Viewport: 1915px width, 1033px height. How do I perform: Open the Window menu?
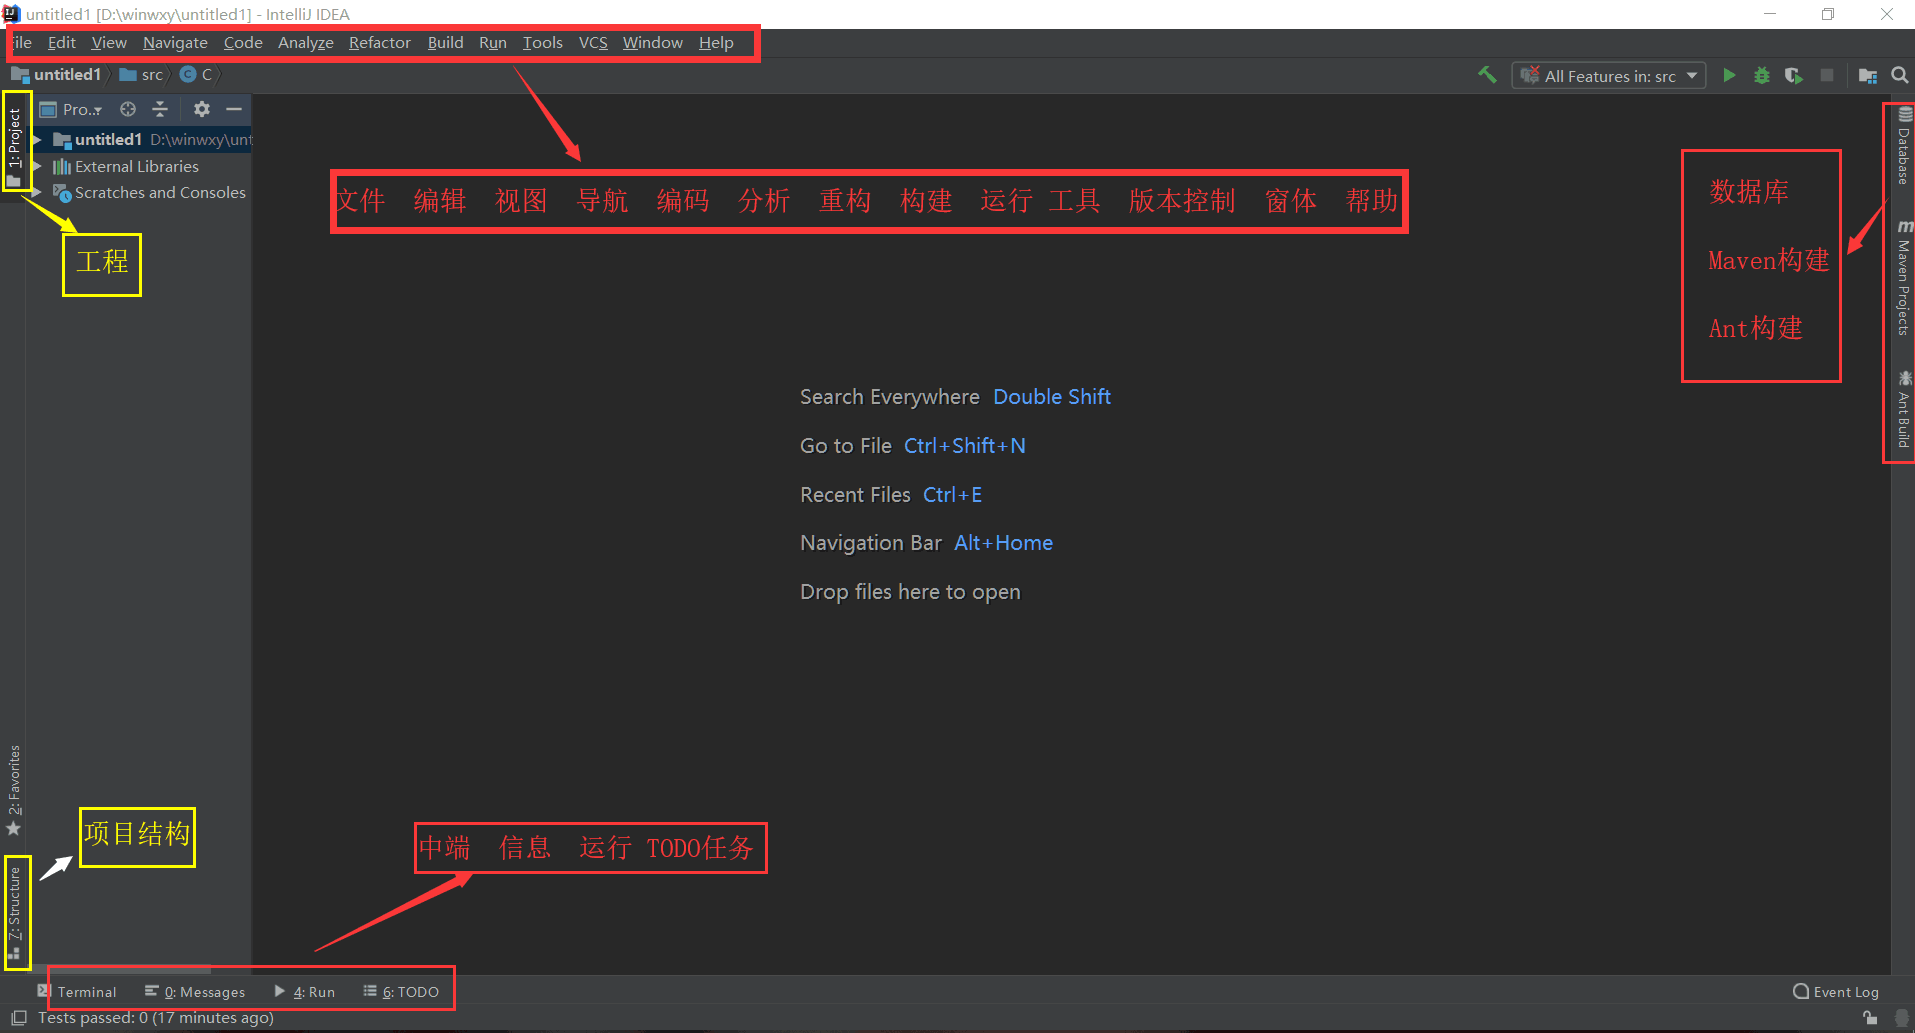click(x=653, y=43)
